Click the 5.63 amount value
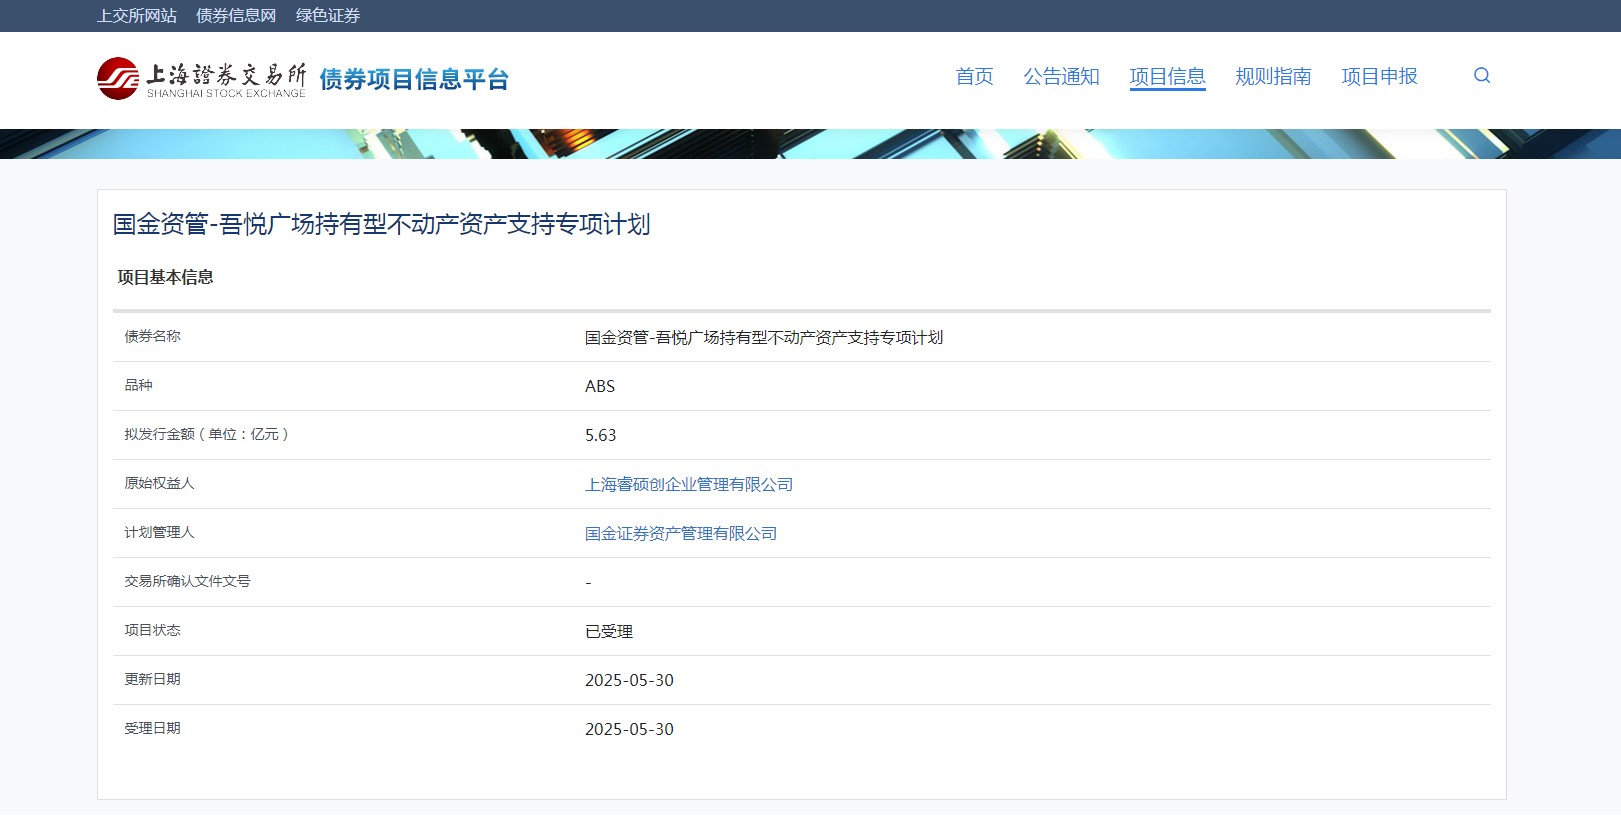1621x838 pixels. tap(601, 435)
